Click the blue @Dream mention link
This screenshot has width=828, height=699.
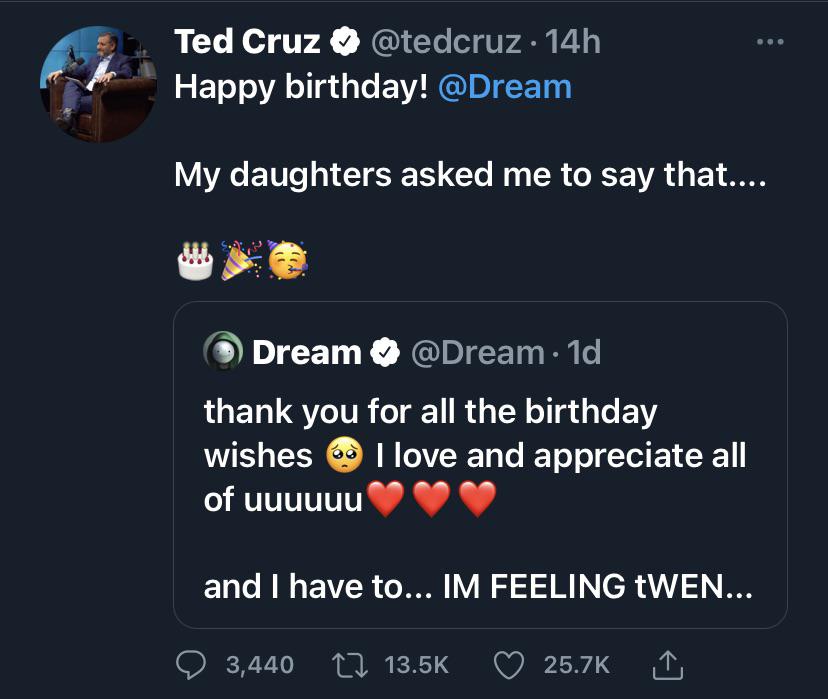[505, 87]
